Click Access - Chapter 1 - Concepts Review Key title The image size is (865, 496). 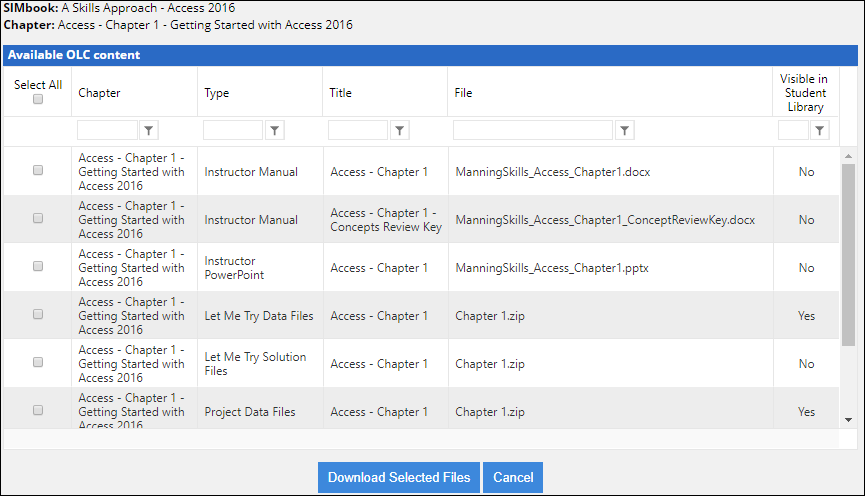[x=386, y=220]
